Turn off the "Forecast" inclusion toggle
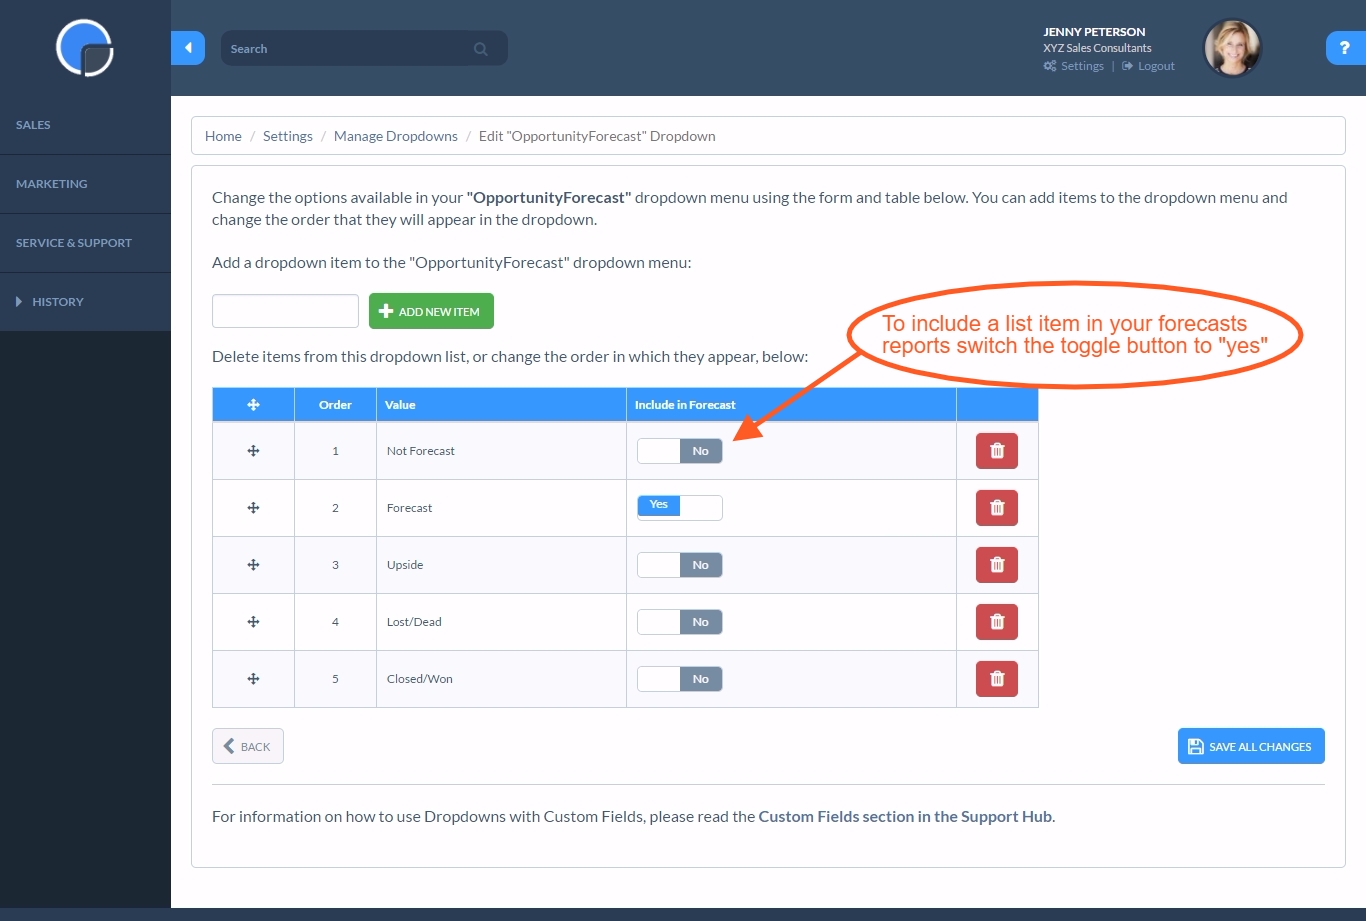Image resolution: width=1366 pixels, height=921 pixels. [680, 507]
